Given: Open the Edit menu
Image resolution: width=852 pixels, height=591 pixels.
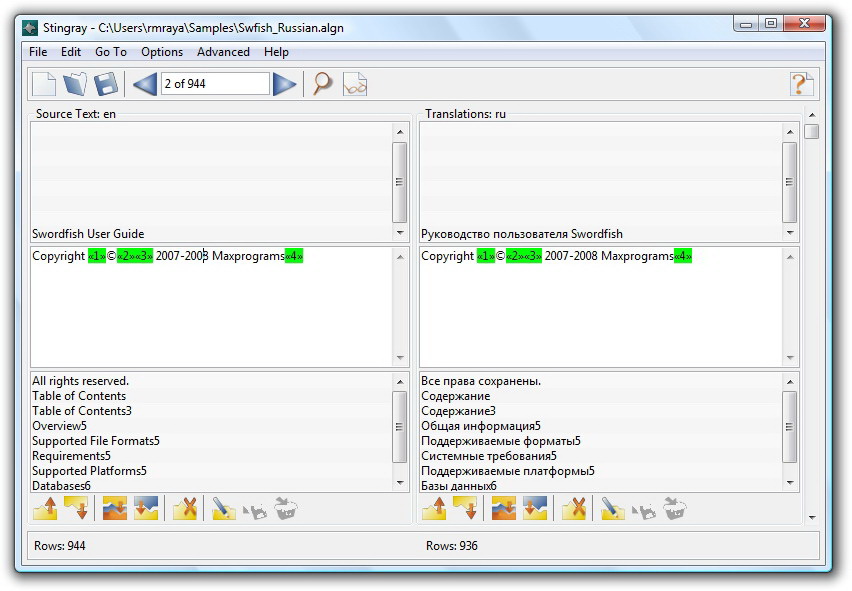Looking at the screenshot, I should [x=71, y=52].
